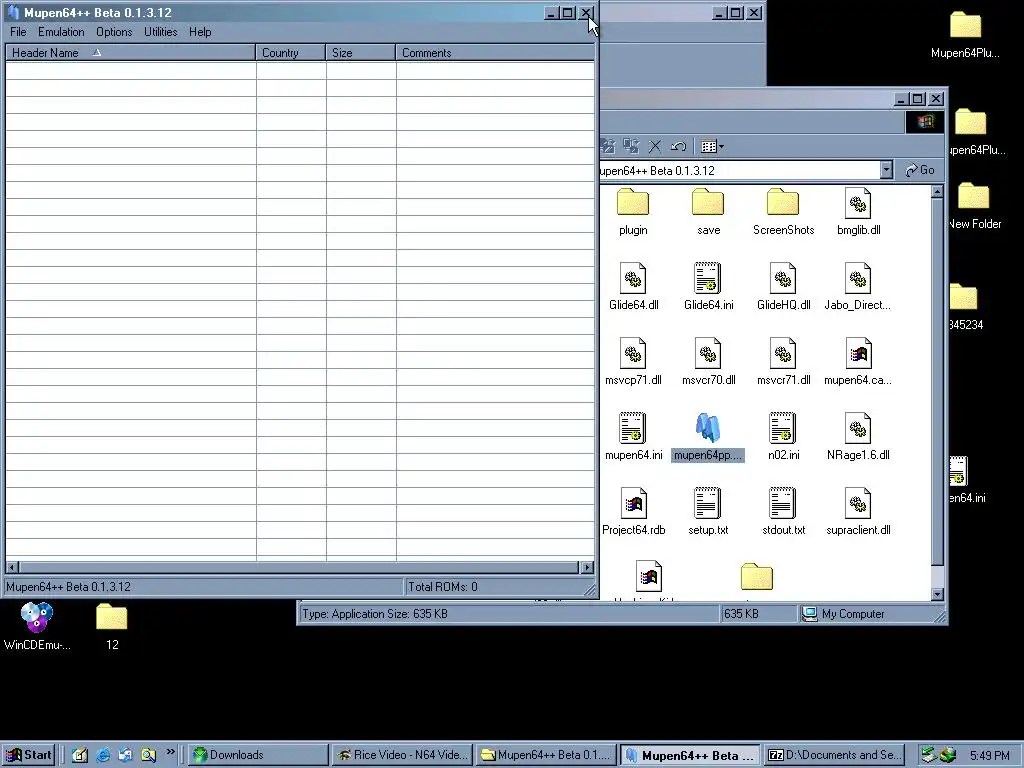Click the Explorer Copy To toolbar icon
This screenshot has width=1024, height=768.
click(x=631, y=146)
